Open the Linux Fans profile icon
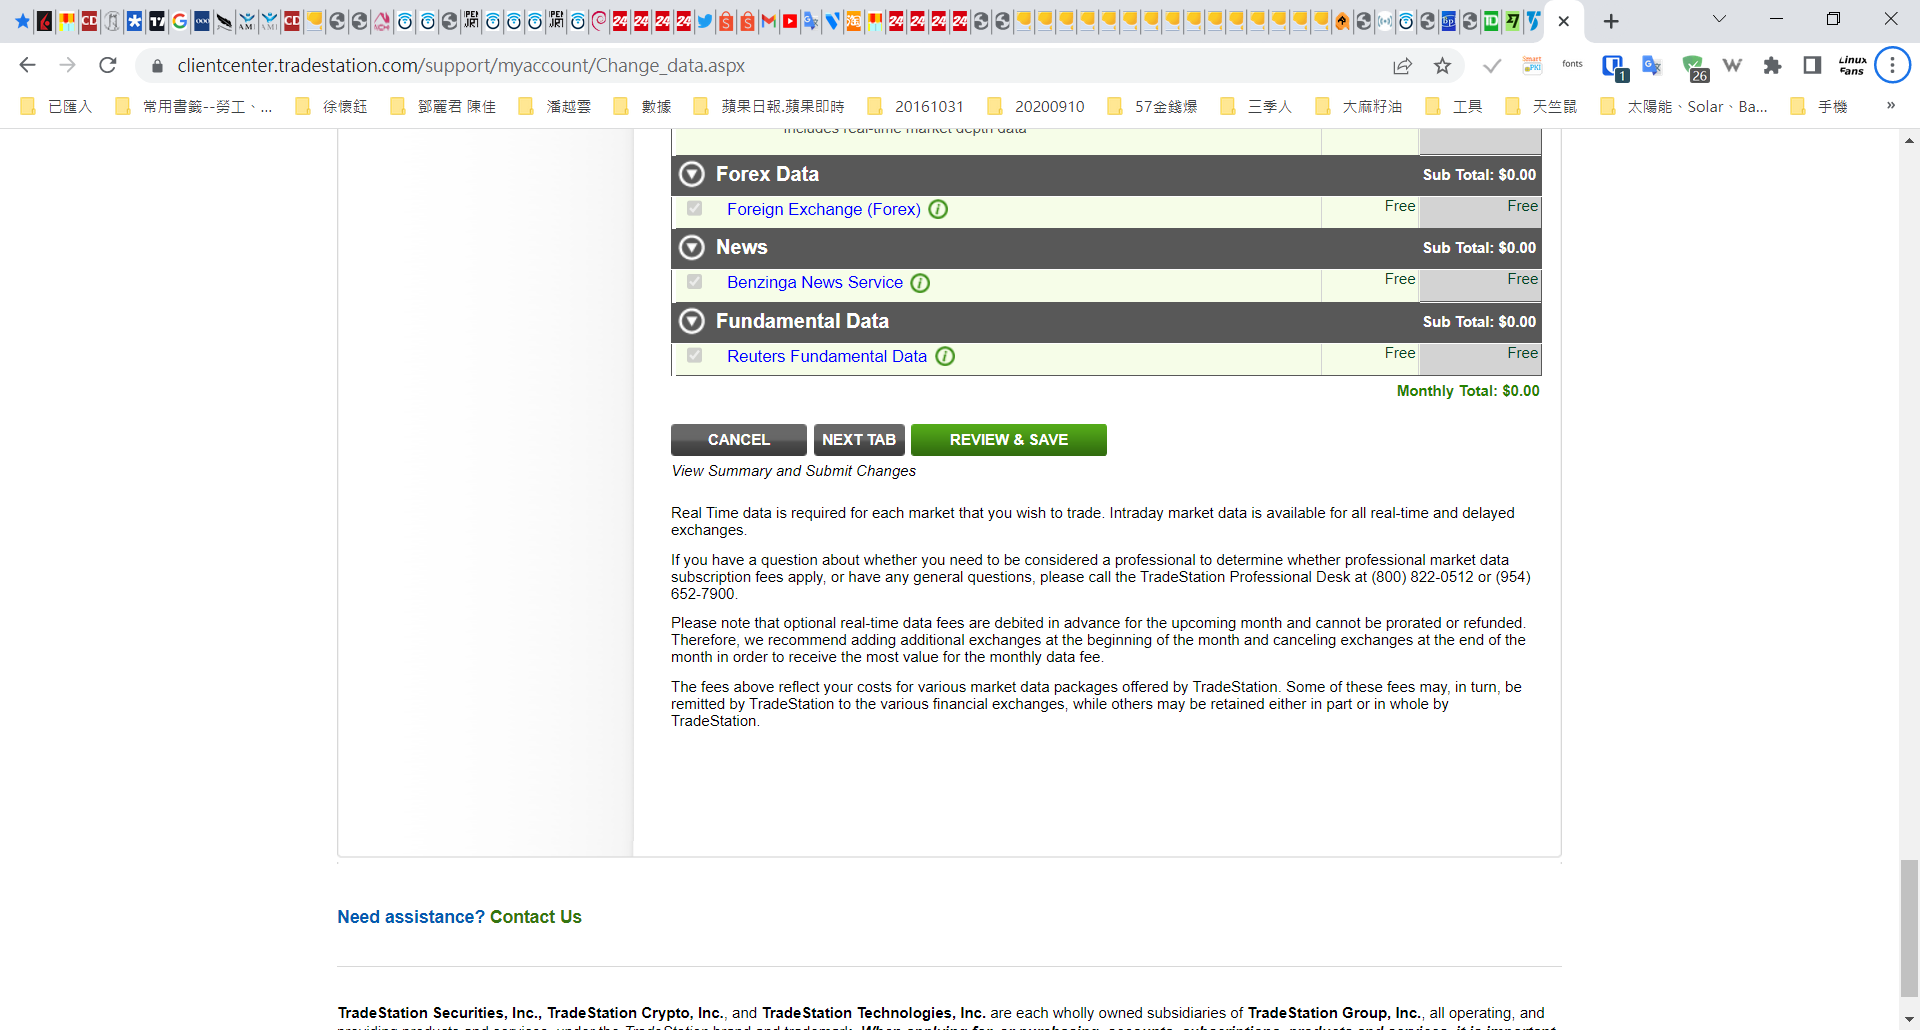This screenshot has width=1920, height=1030. (x=1852, y=66)
